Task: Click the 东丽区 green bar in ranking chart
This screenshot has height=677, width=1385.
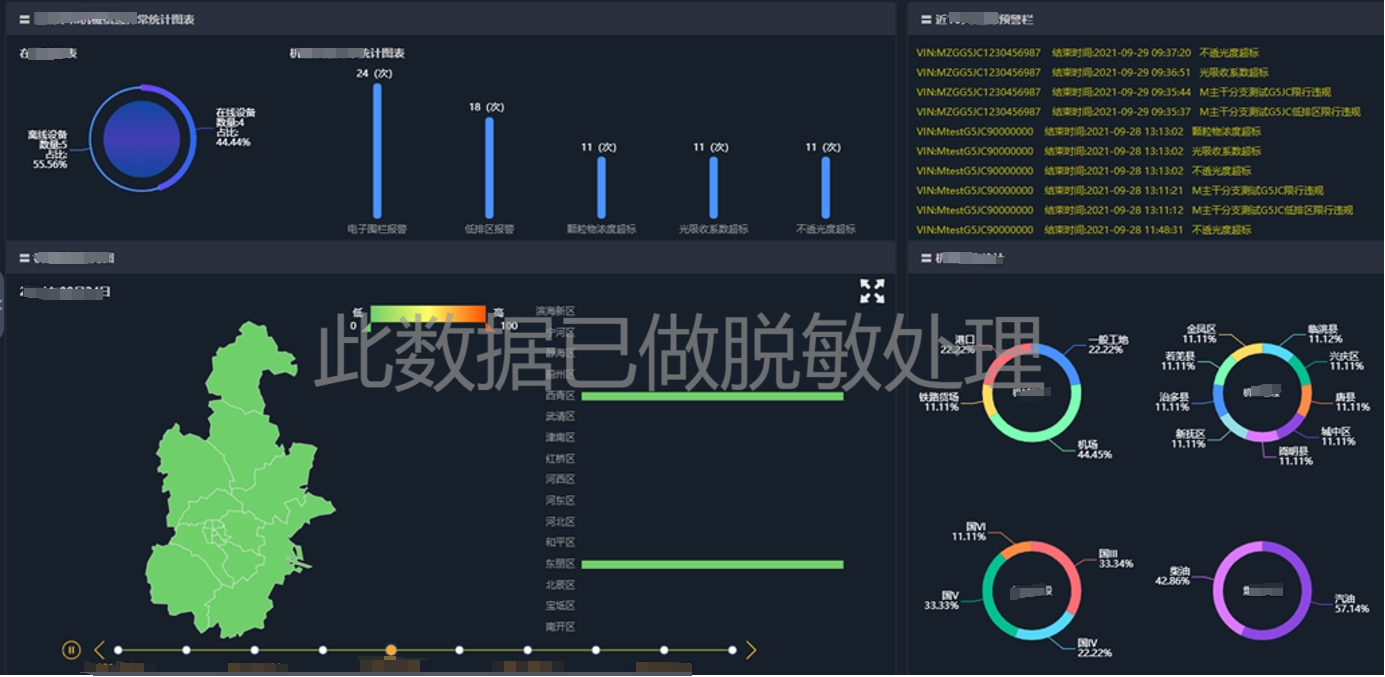Action: point(712,565)
